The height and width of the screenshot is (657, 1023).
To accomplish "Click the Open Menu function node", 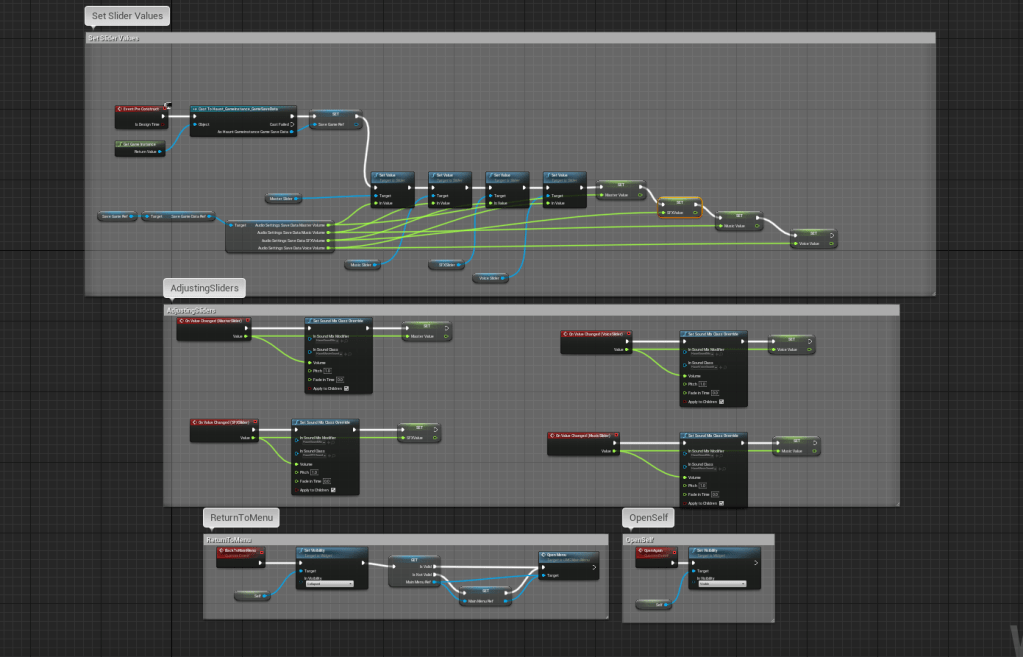I will coord(569,555).
